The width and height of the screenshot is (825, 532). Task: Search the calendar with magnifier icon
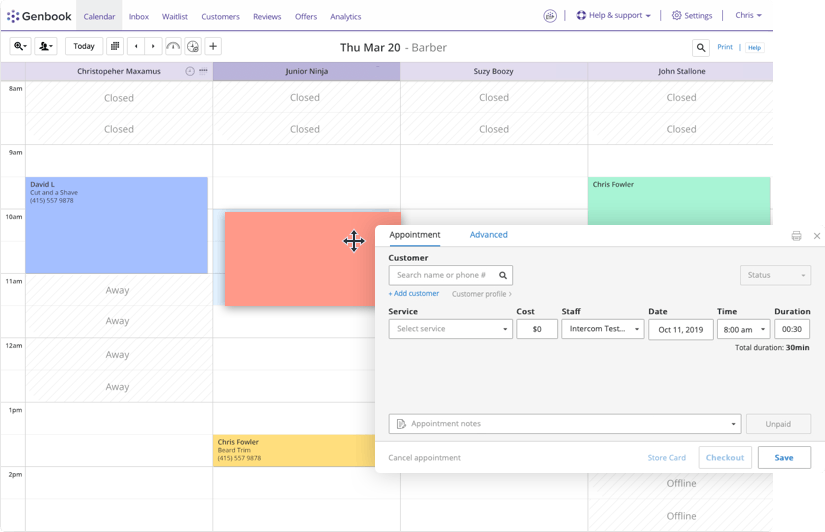pyautogui.click(x=701, y=48)
